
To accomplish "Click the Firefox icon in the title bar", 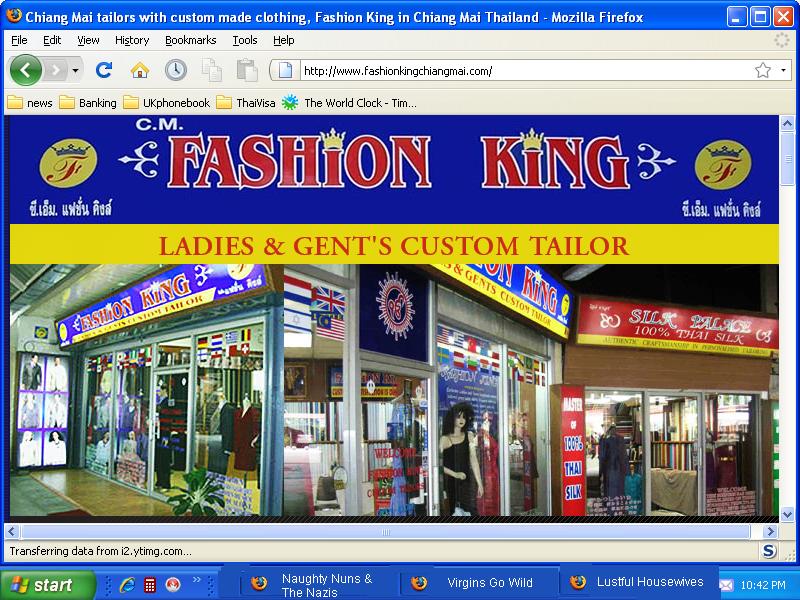I will (x=13, y=16).
